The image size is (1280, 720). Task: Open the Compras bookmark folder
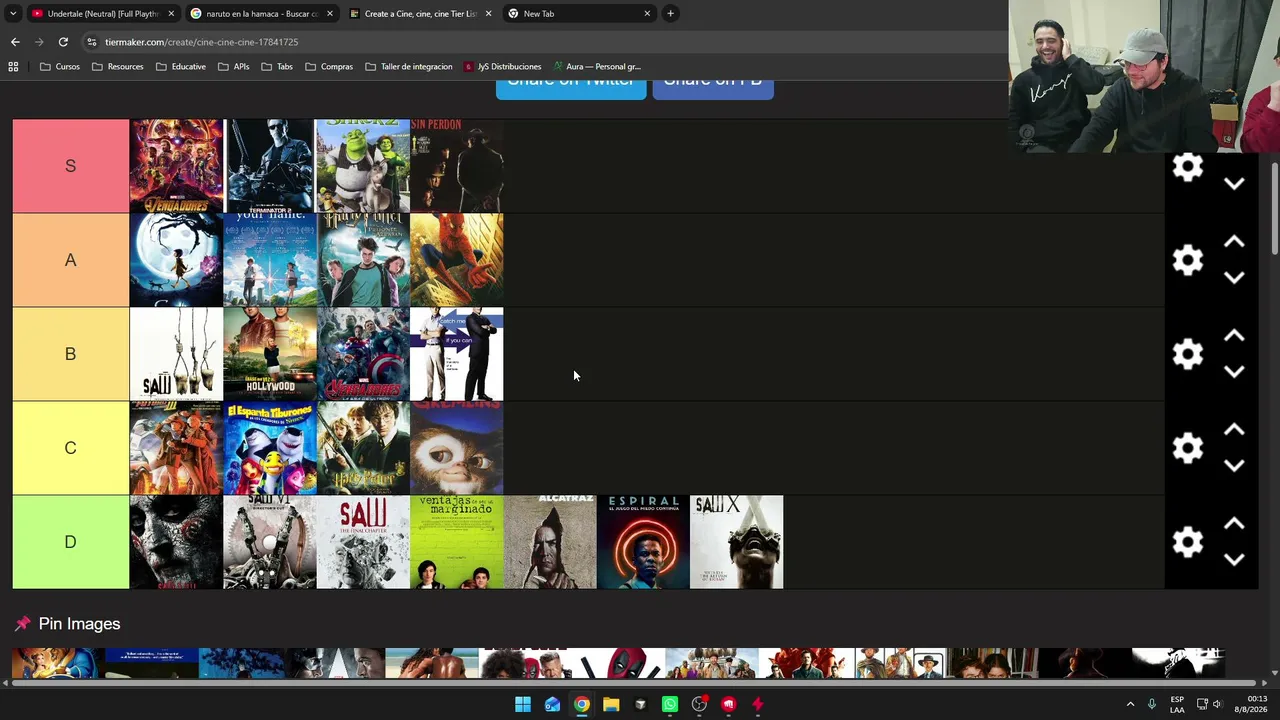click(329, 67)
